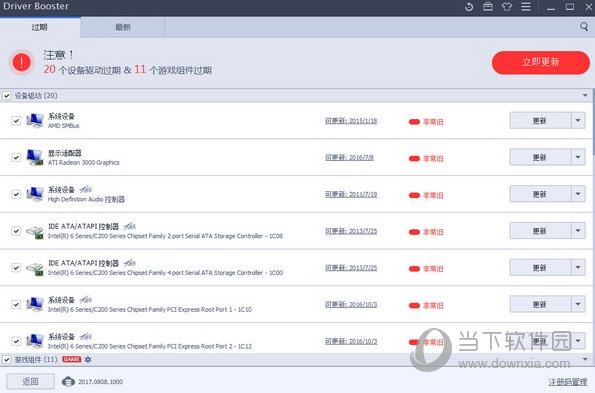
Task: Open update date link on 2 port SATA row
Action: tap(351, 231)
